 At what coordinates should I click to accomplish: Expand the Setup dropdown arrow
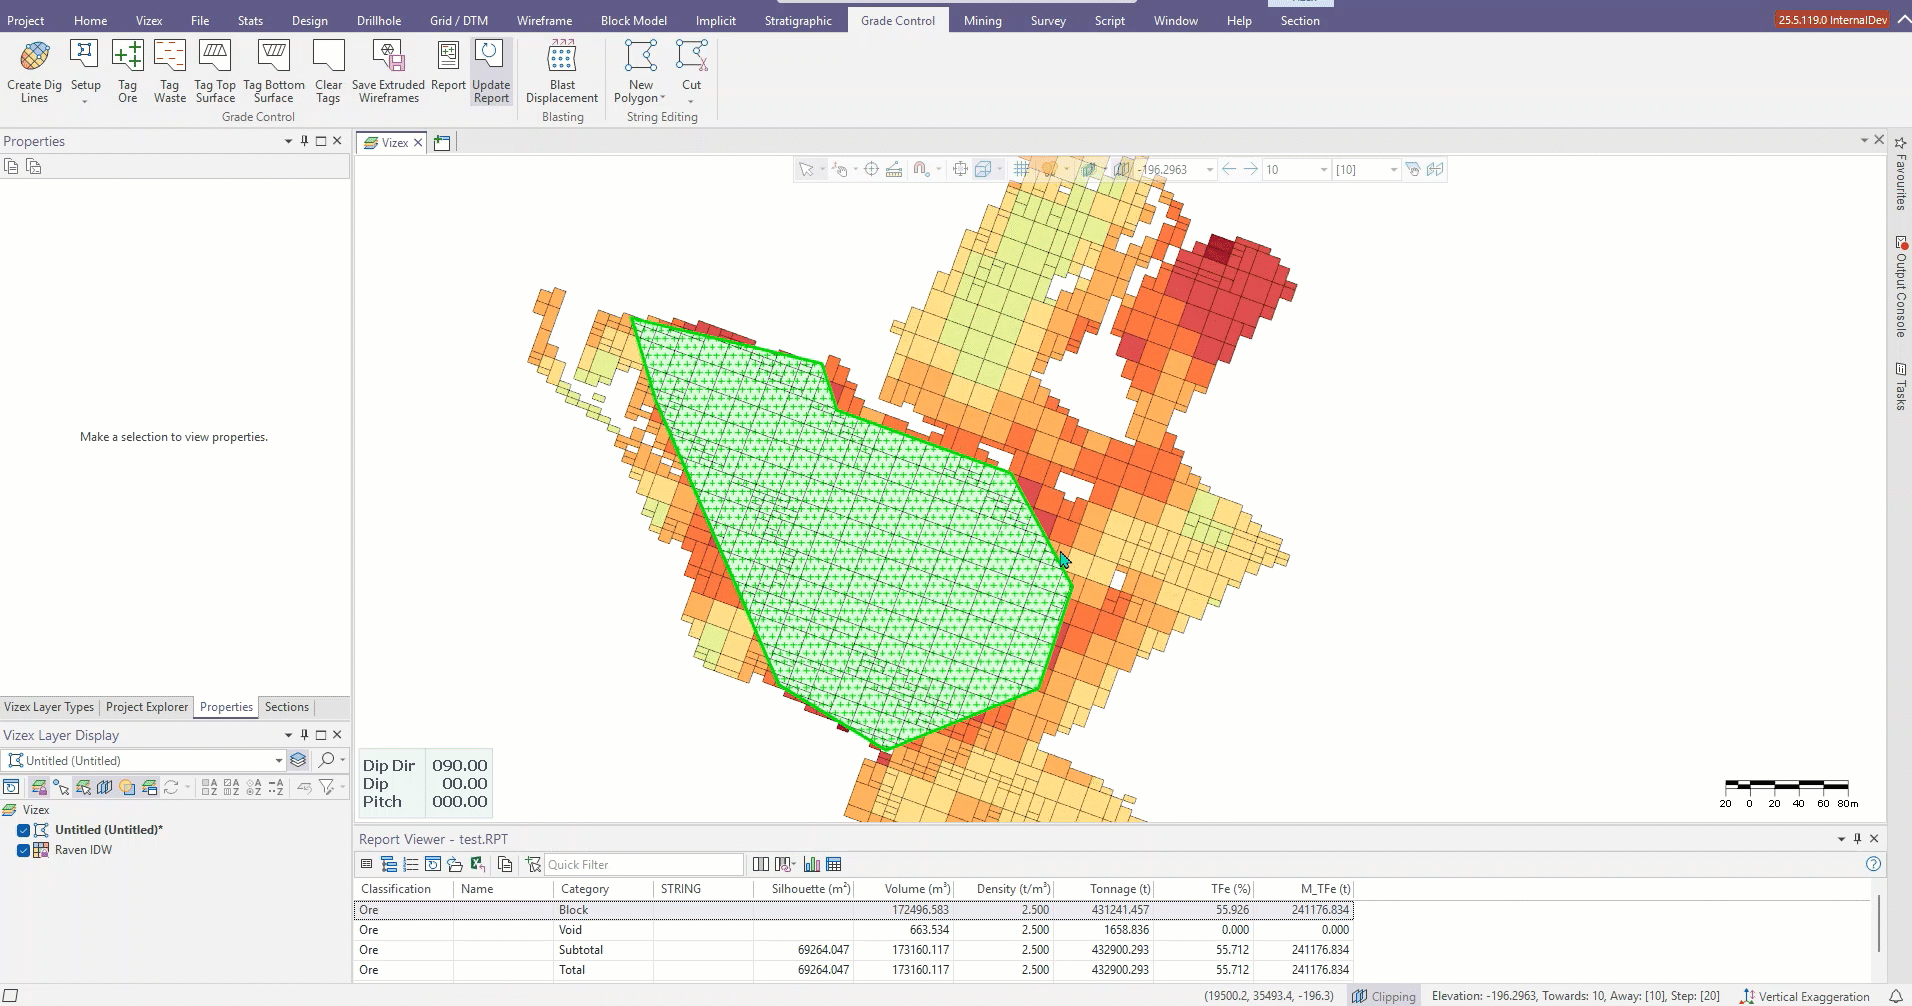pos(85,101)
